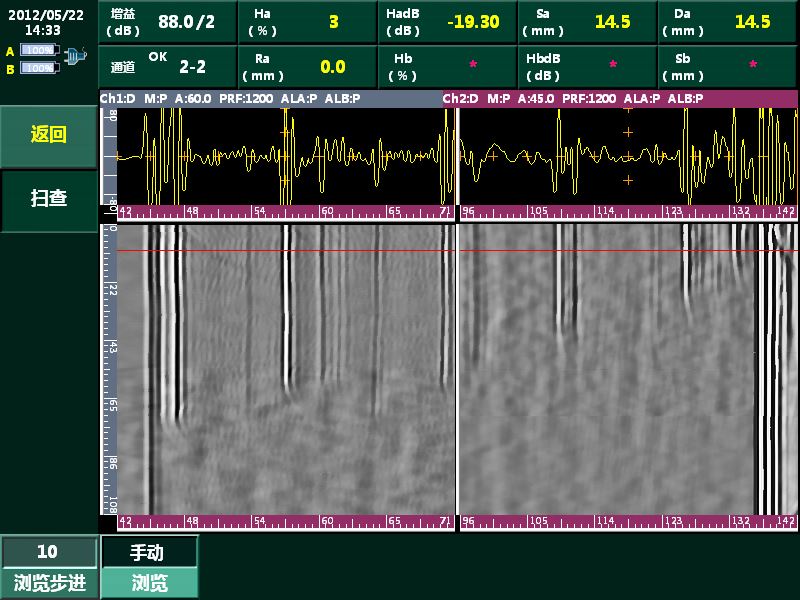Click the Hb (%) readout cell
This screenshot has width=800, height=600.
(x=448, y=67)
